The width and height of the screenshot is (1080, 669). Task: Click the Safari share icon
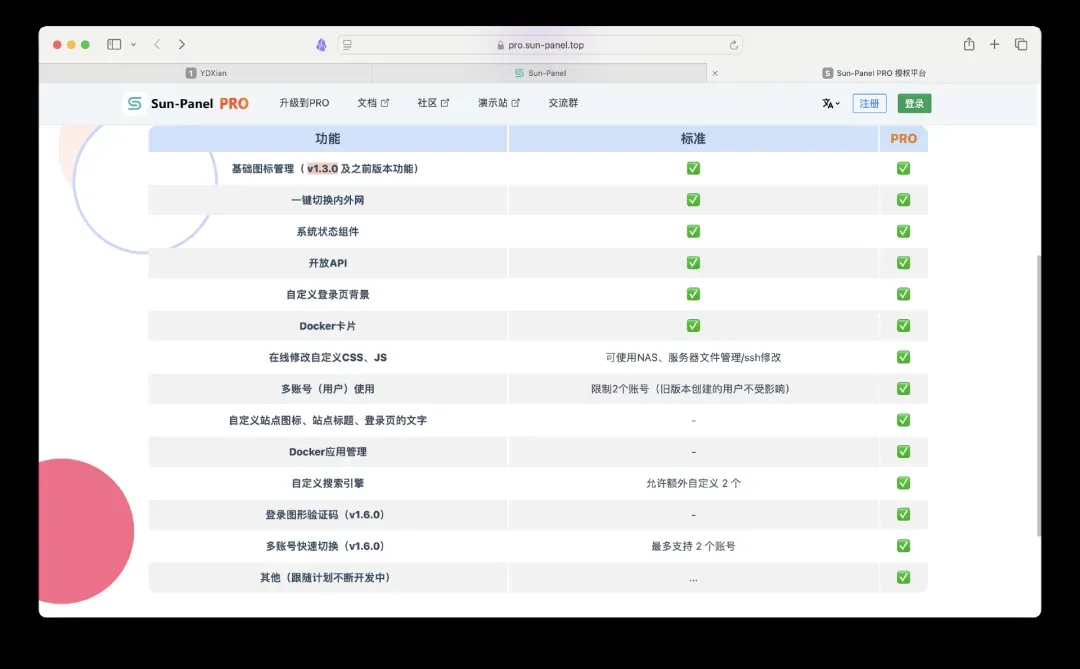tap(968, 45)
